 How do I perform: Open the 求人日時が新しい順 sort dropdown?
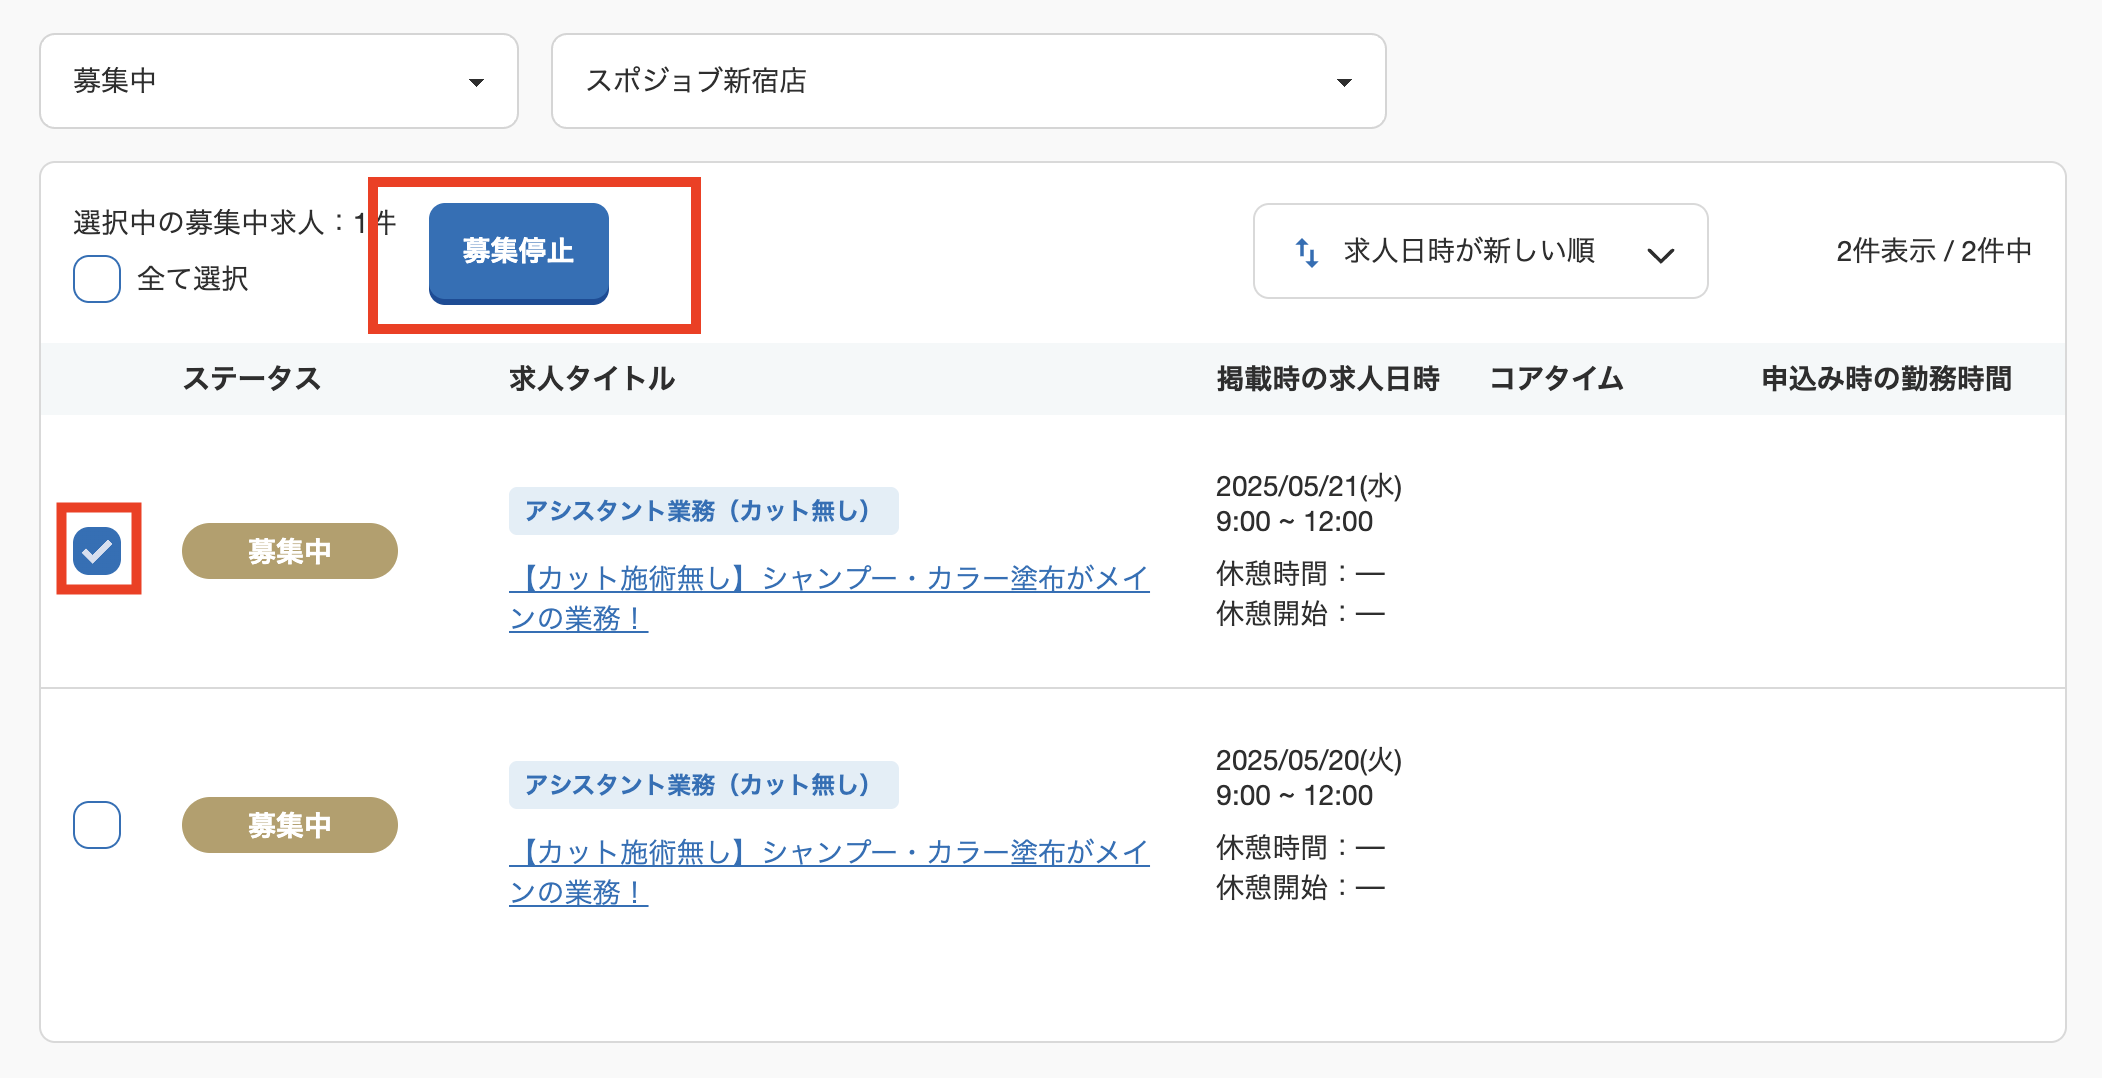click(x=1480, y=252)
